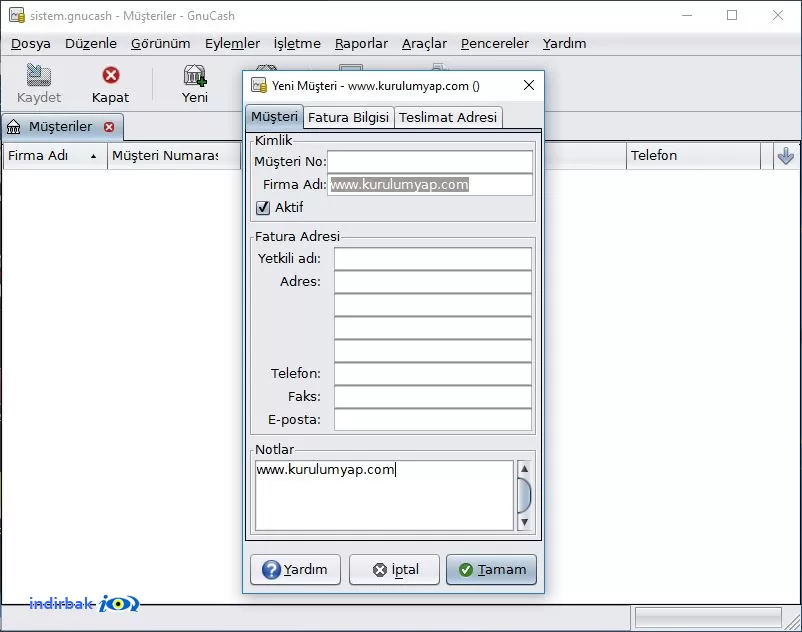Click the Müşteriler page tab
This screenshot has width=802, height=632.
point(61,127)
